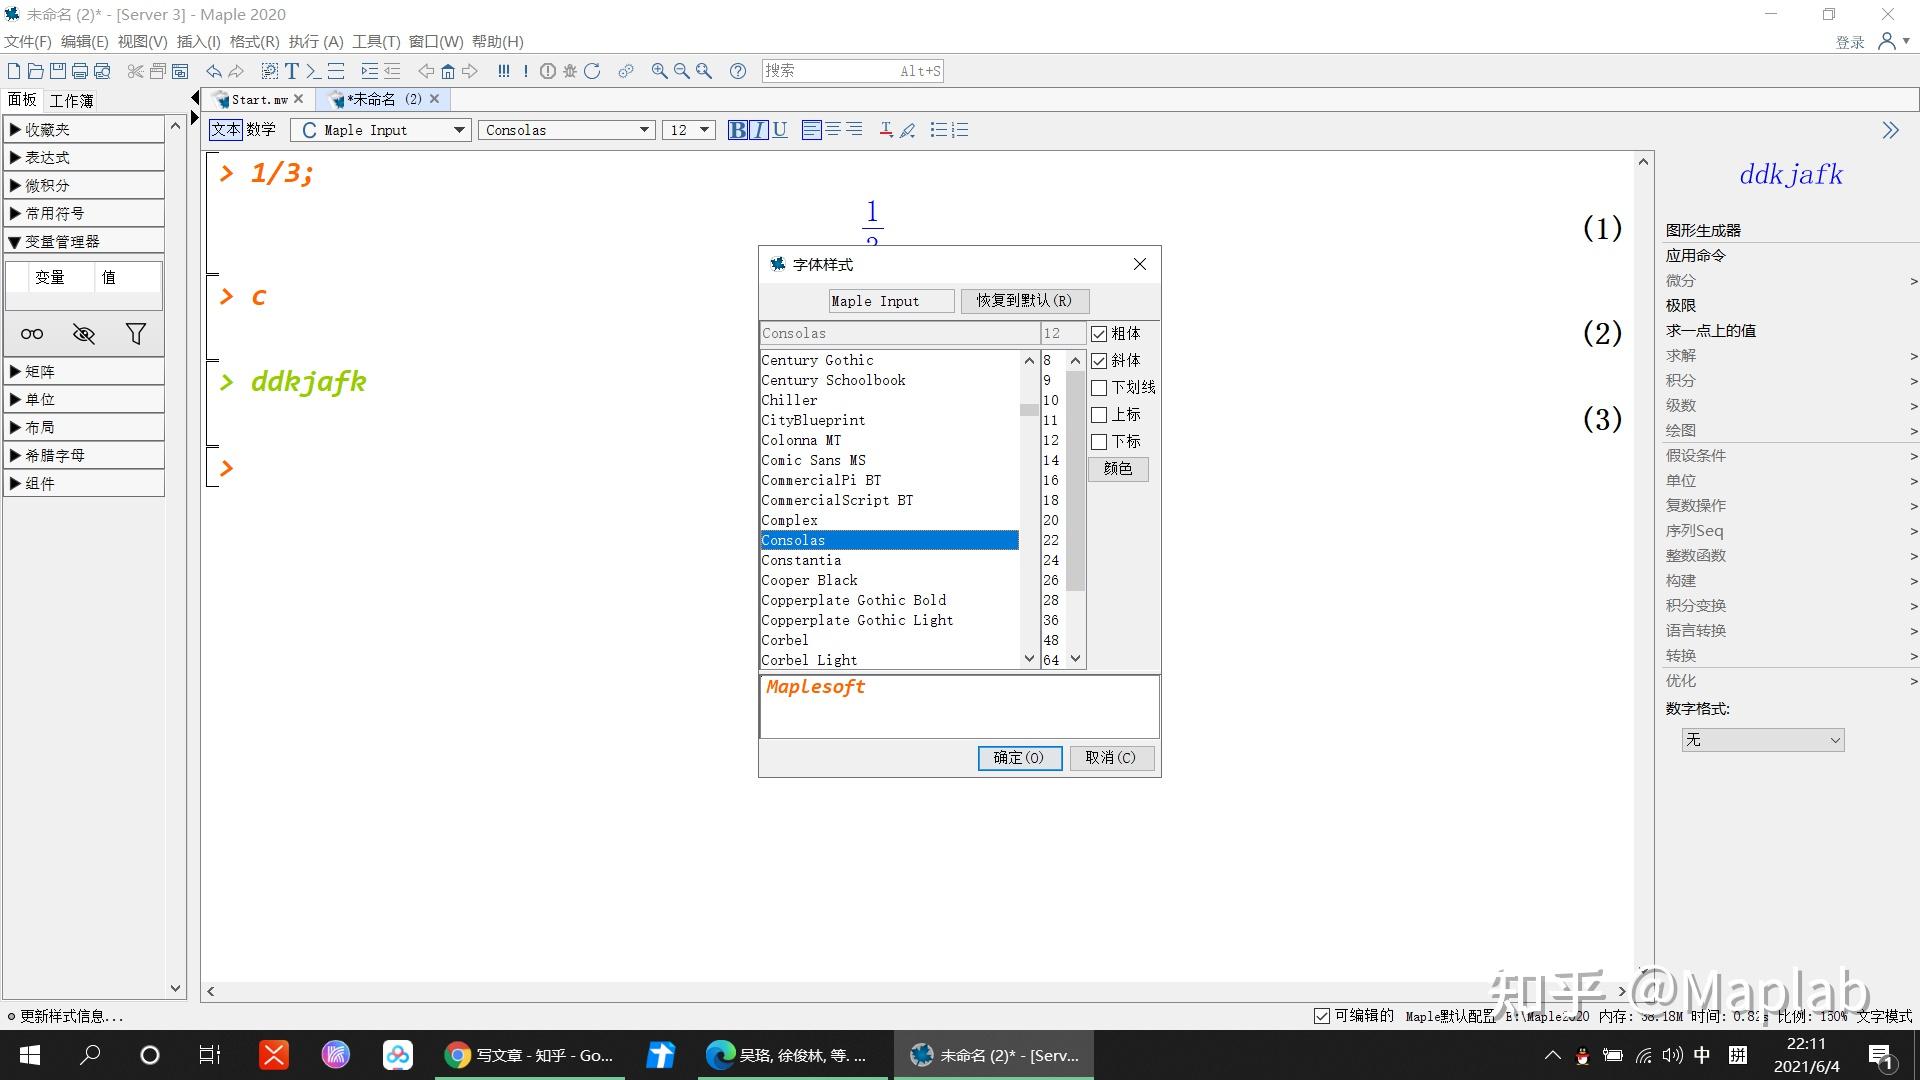Open the 格式(R) menu
Image resolution: width=1920 pixels, height=1080 pixels.
(x=254, y=41)
